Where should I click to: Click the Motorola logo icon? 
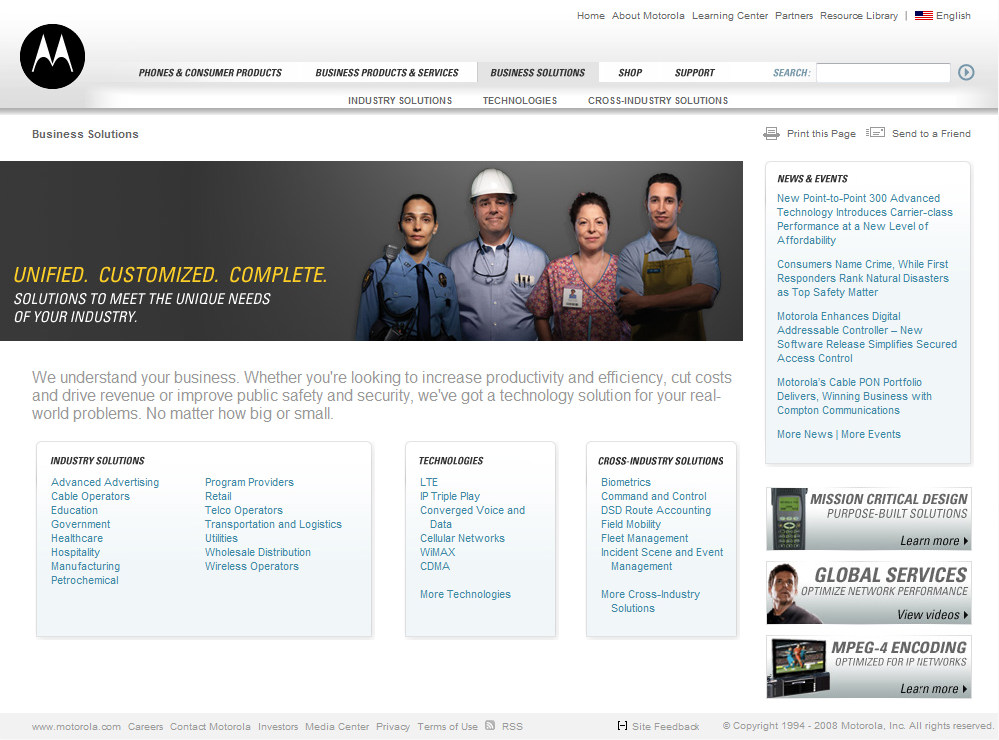point(53,56)
